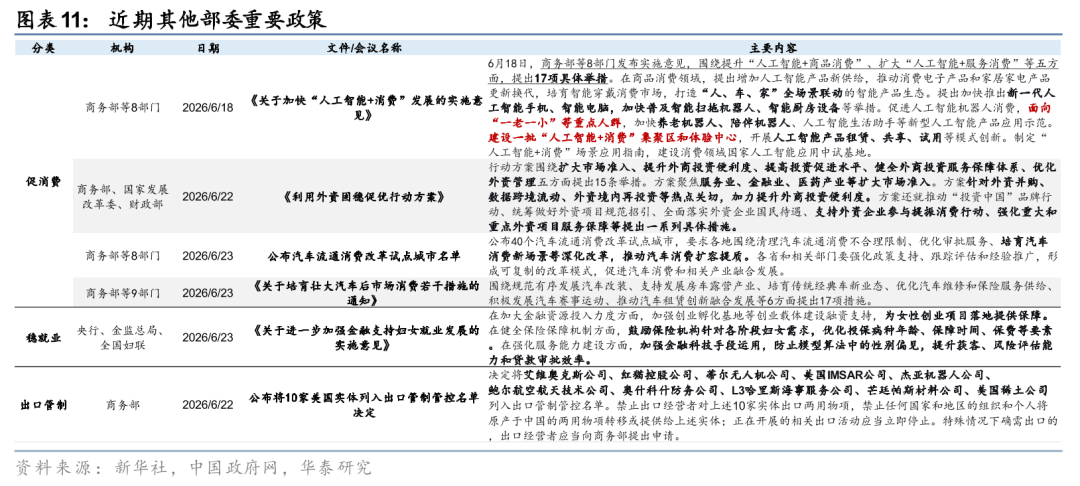Click the 商务部等9部门 institution cell

(123, 293)
